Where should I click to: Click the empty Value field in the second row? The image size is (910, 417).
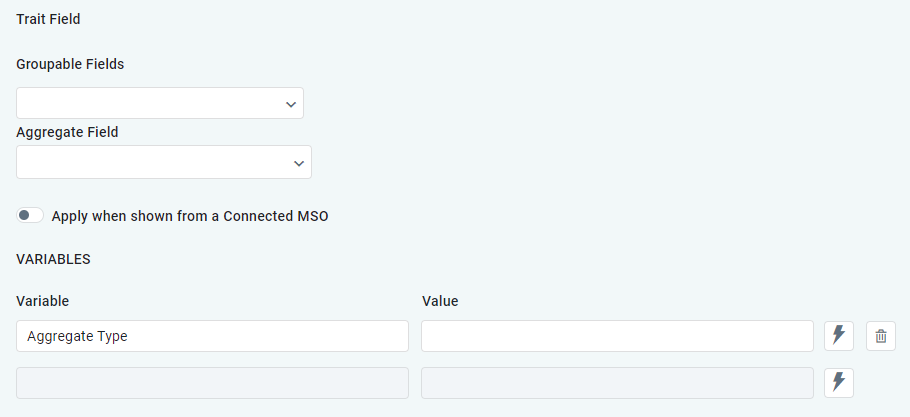coord(617,382)
